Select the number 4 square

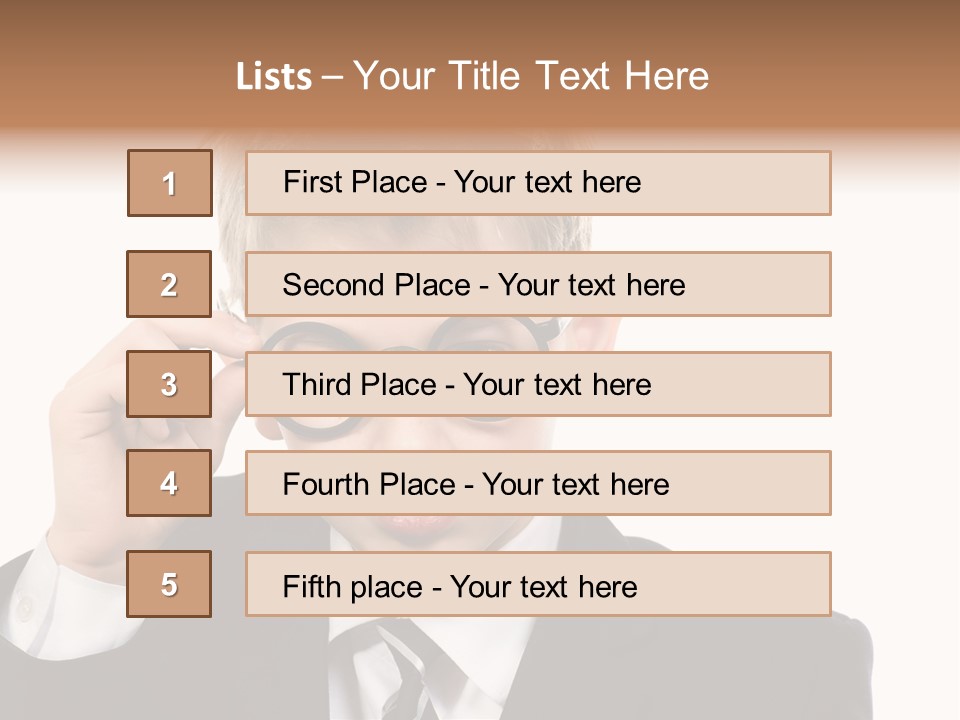169,483
